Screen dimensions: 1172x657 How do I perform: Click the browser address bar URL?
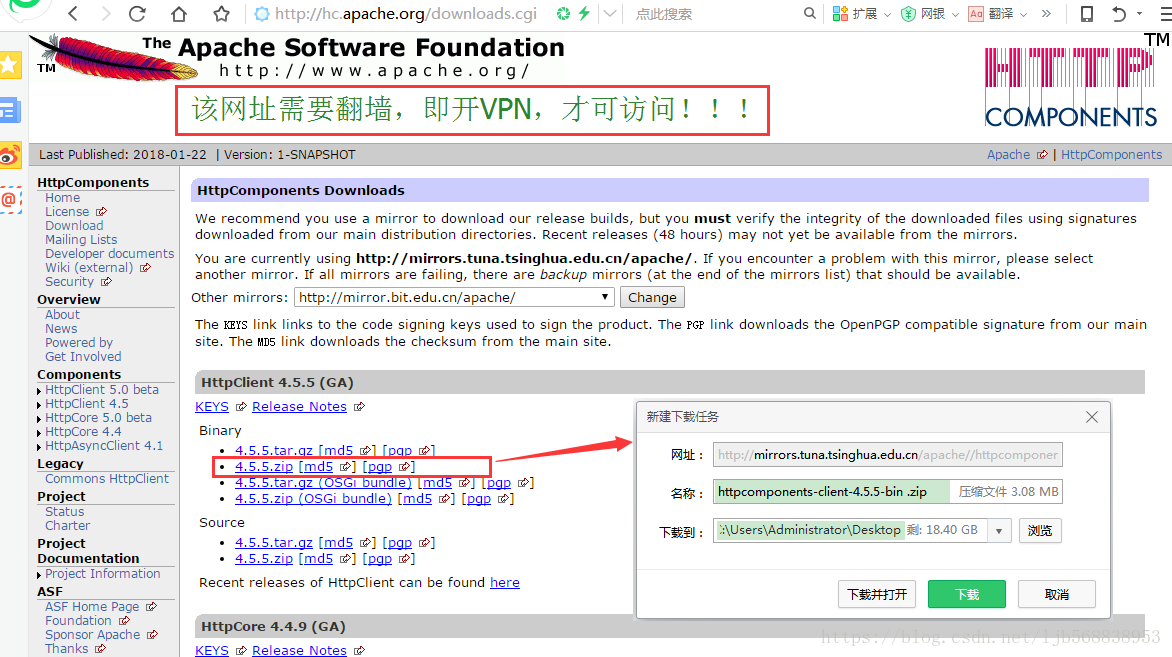(x=406, y=13)
